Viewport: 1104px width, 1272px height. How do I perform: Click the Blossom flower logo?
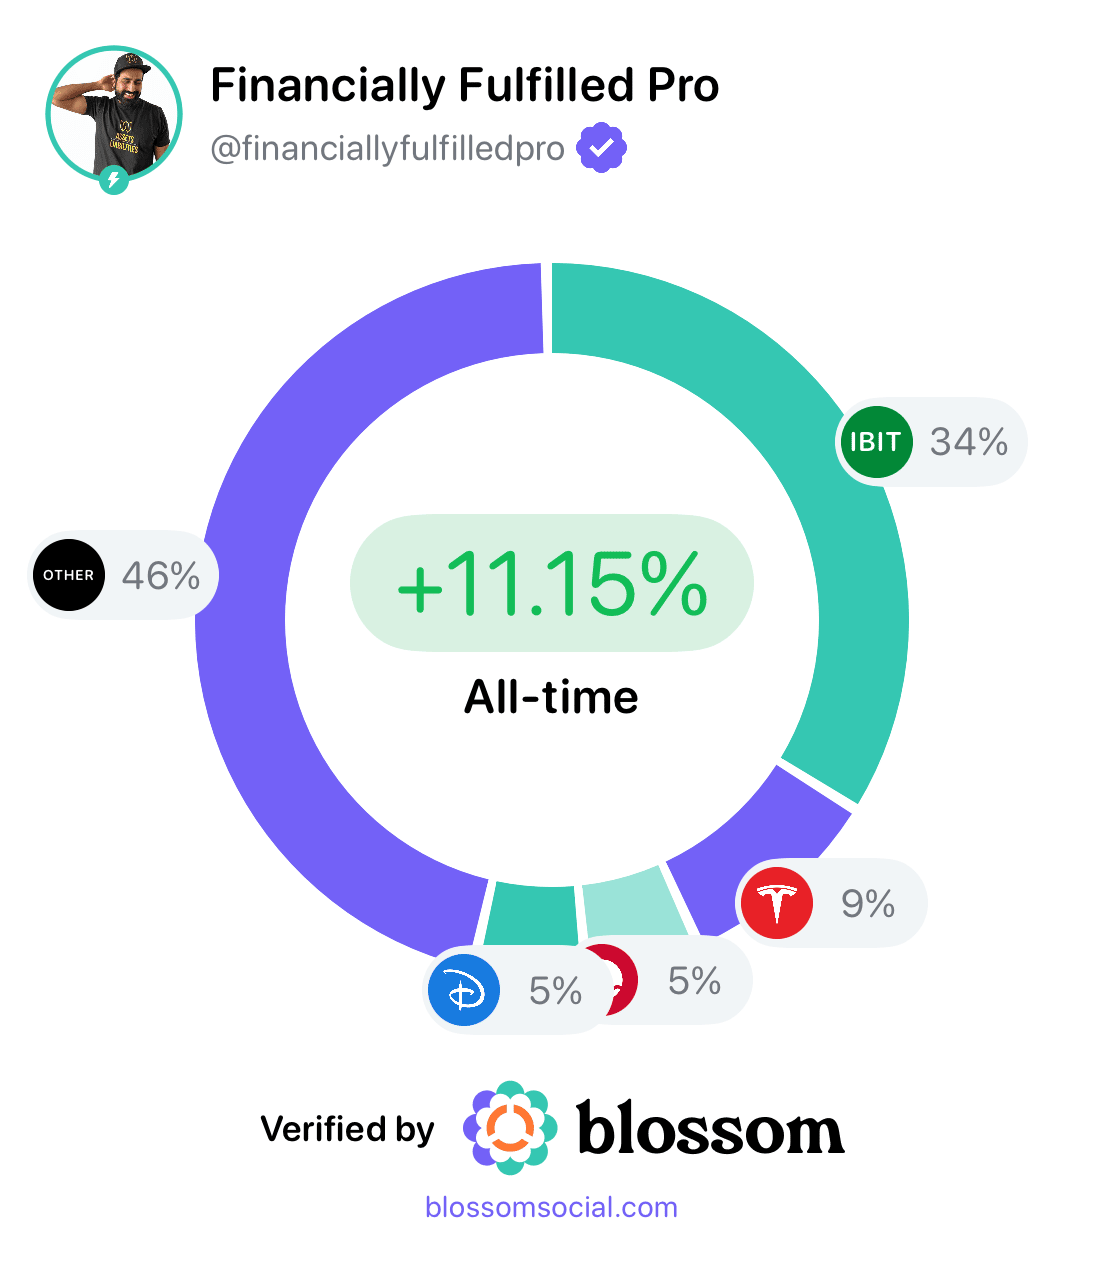pos(510,1127)
